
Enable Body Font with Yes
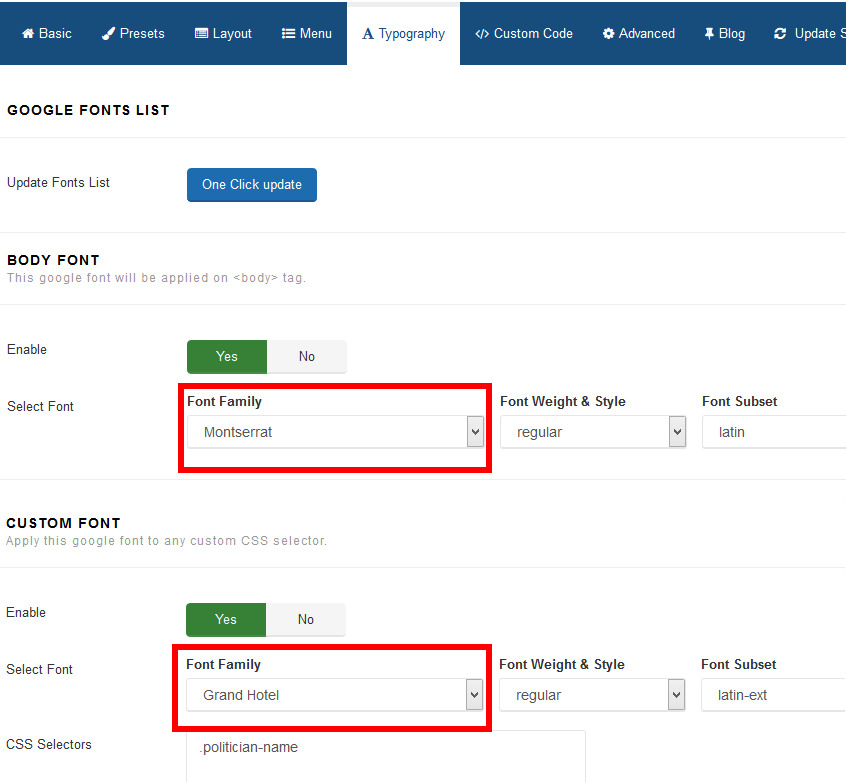point(227,356)
